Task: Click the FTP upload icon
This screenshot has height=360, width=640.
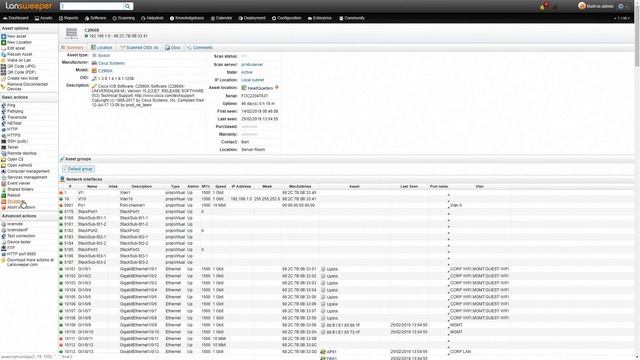Action: (x=3, y=248)
